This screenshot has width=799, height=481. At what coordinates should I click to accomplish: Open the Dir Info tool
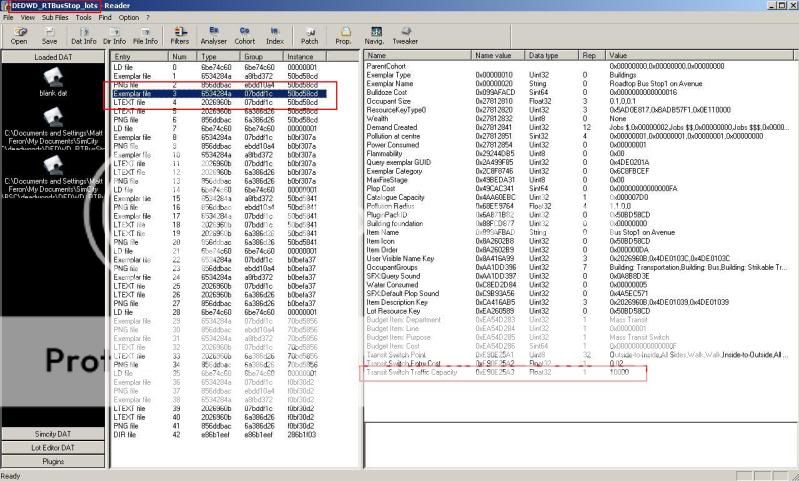coord(114,34)
